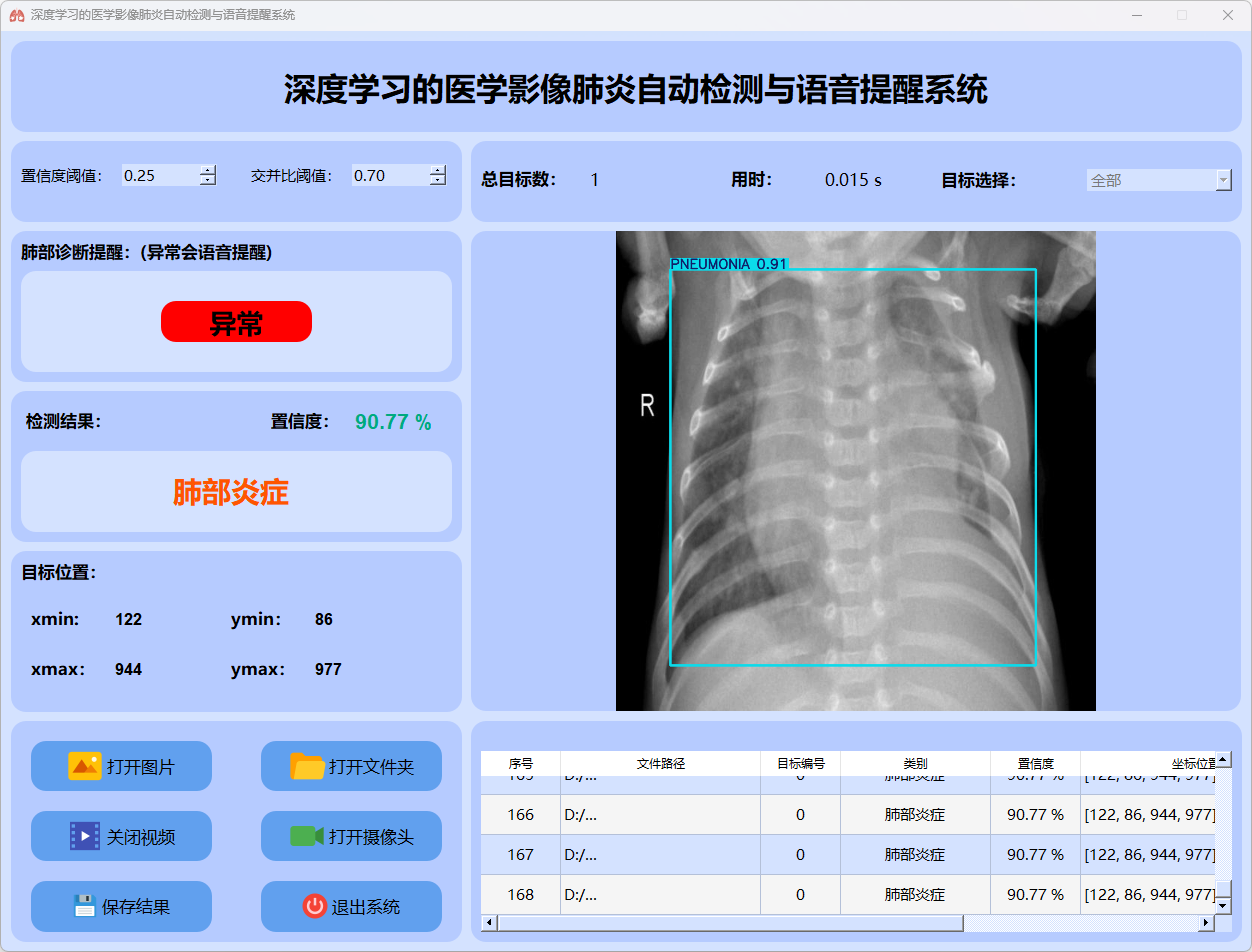The width and height of the screenshot is (1252, 952).
Task: Click the table vertical scrollbar down arrow
Action: 1224,906
